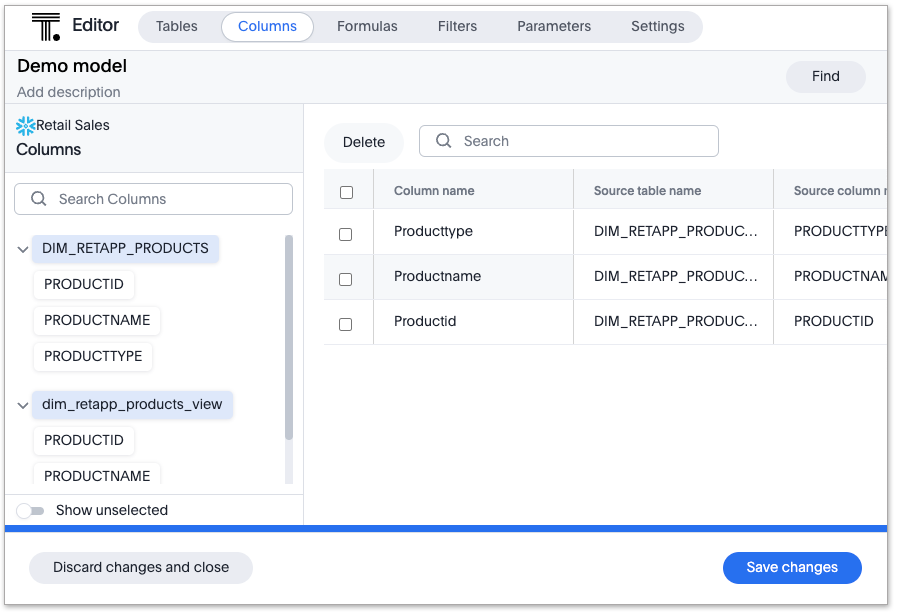Select PRODUCTTYPE under DIM_RETAPP_PRODUCTS
Viewport: 898px width, 616px height.
coord(93,356)
